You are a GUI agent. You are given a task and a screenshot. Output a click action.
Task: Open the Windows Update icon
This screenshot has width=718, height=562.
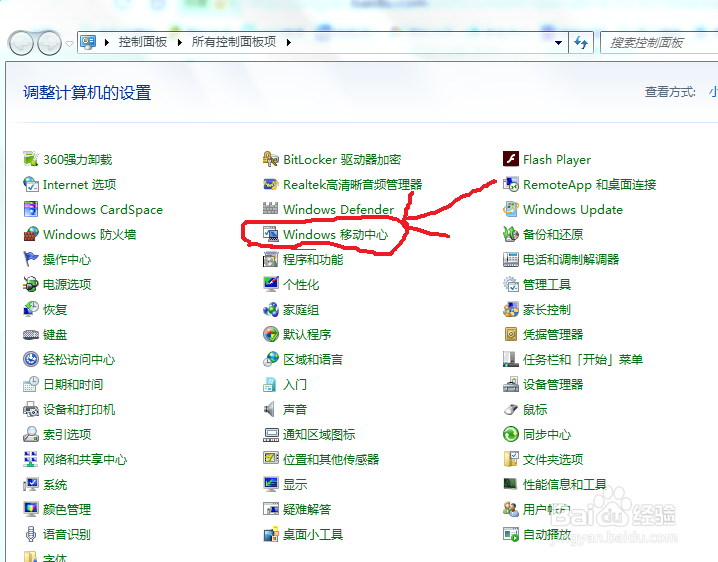511,209
